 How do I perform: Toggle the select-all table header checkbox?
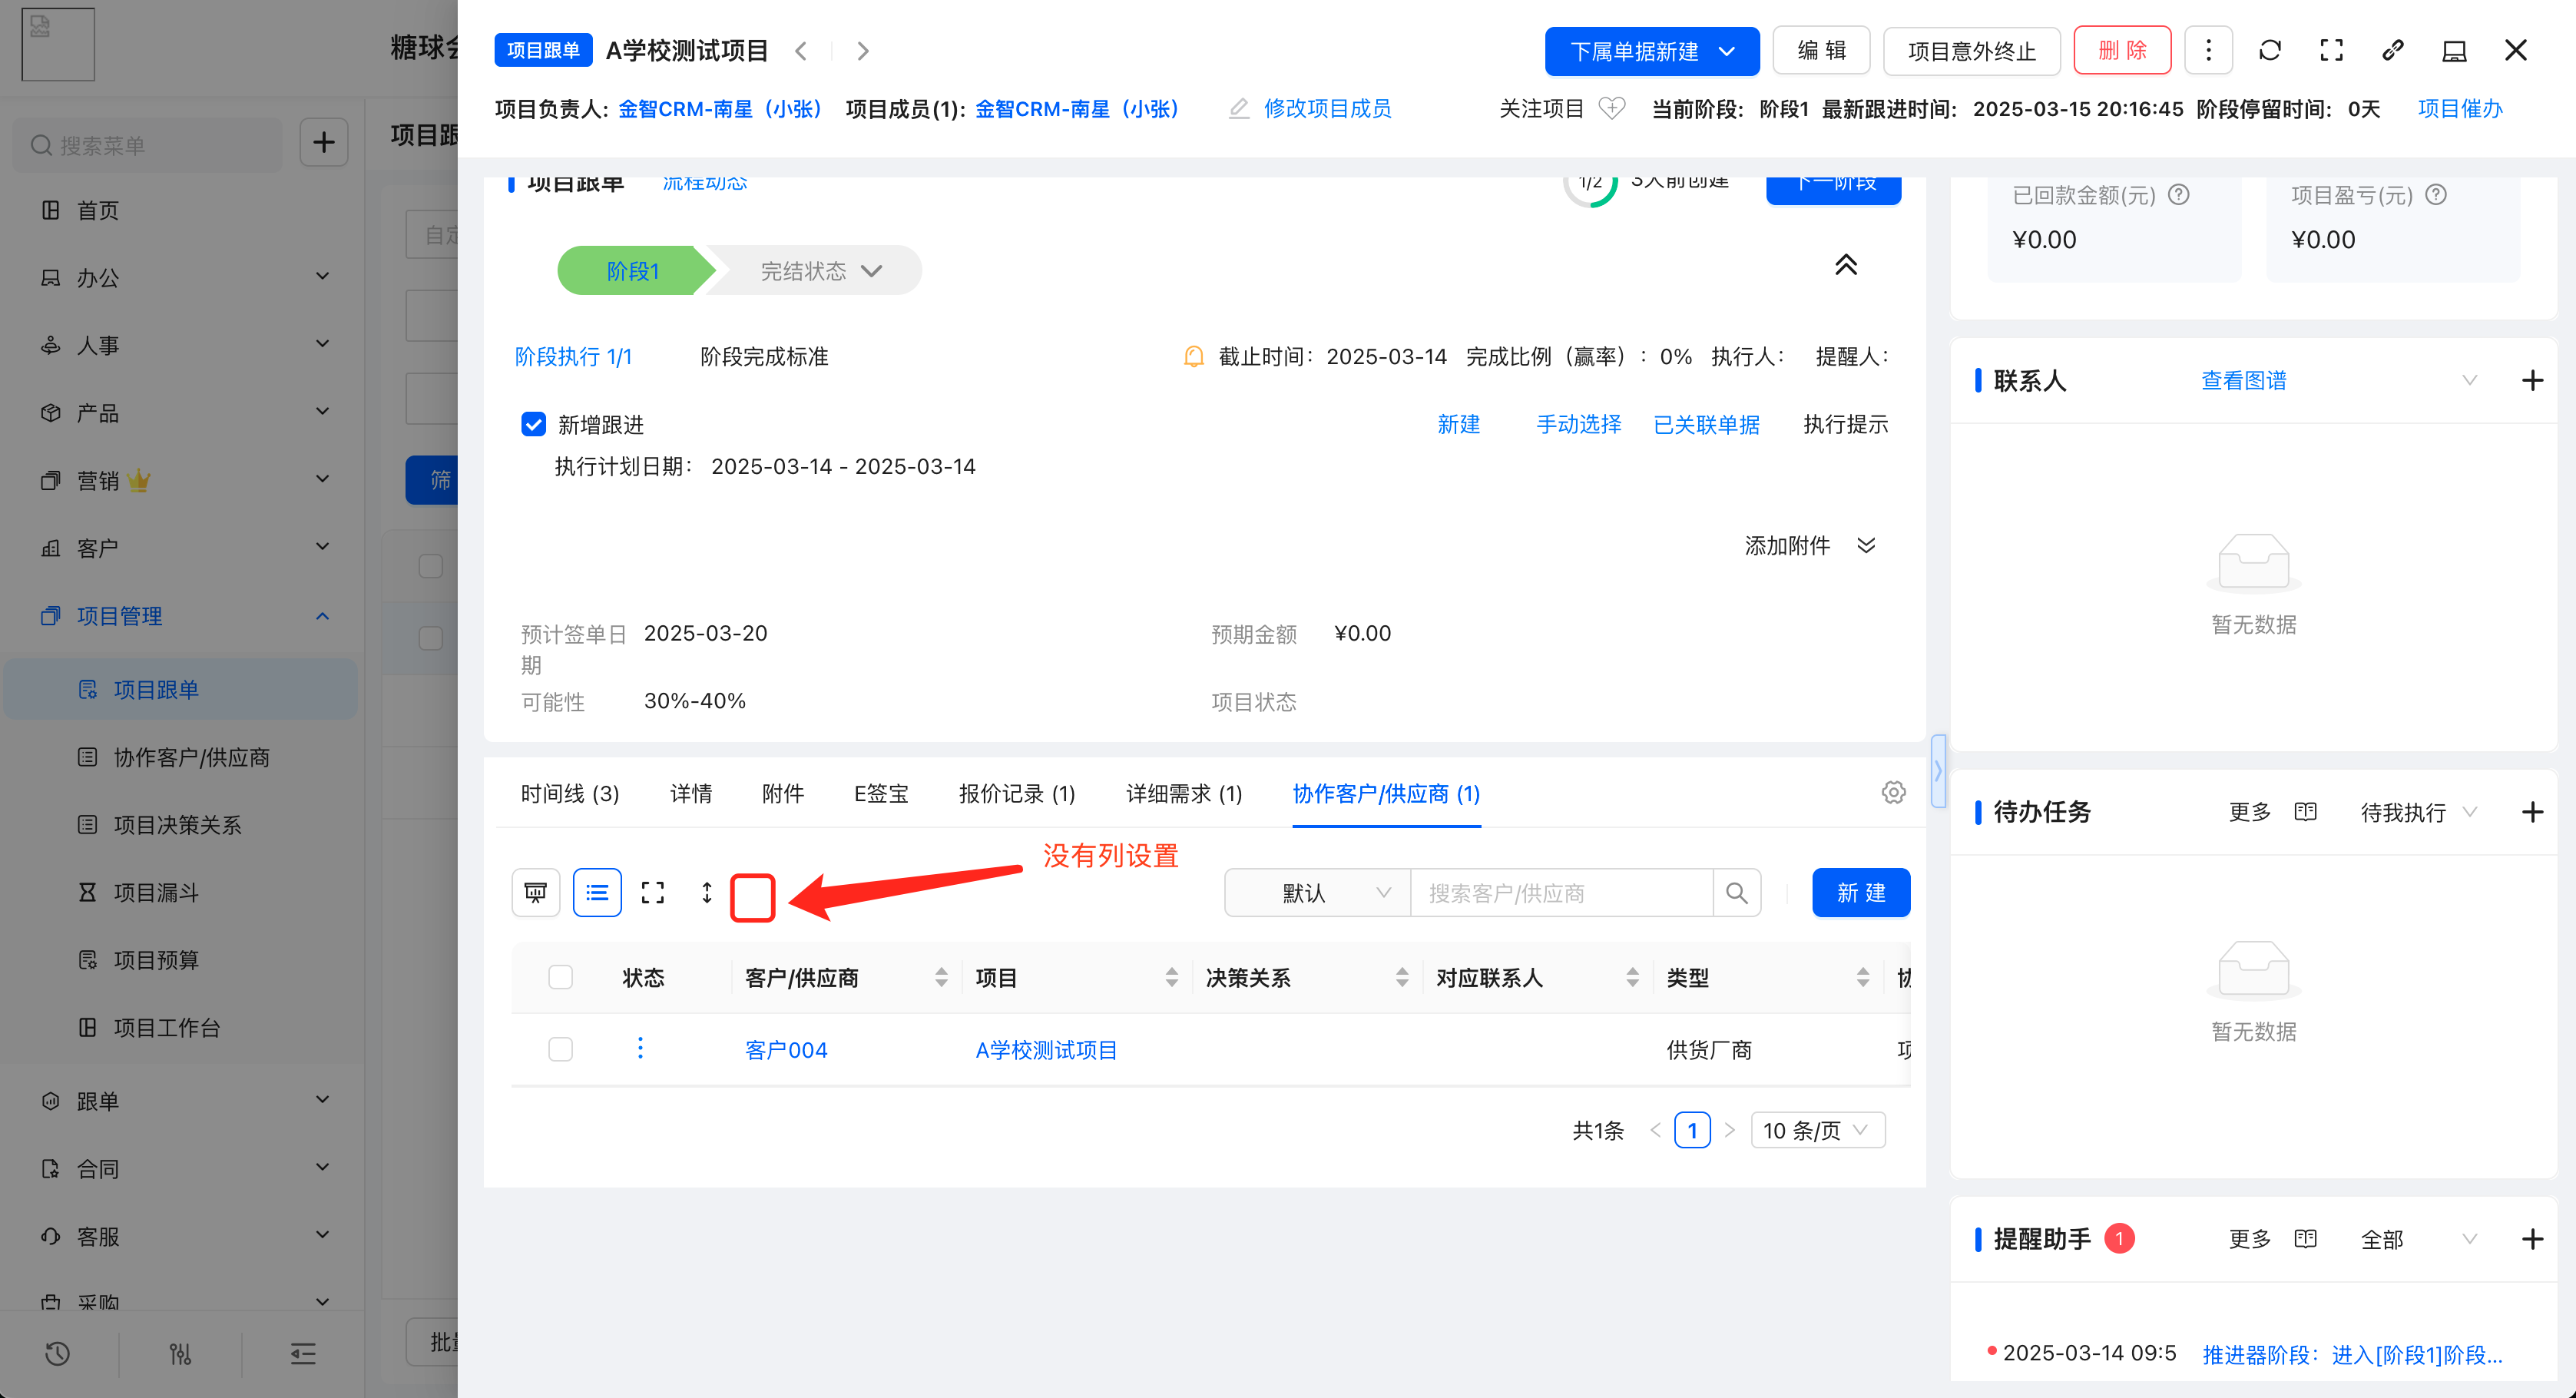click(560, 977)
